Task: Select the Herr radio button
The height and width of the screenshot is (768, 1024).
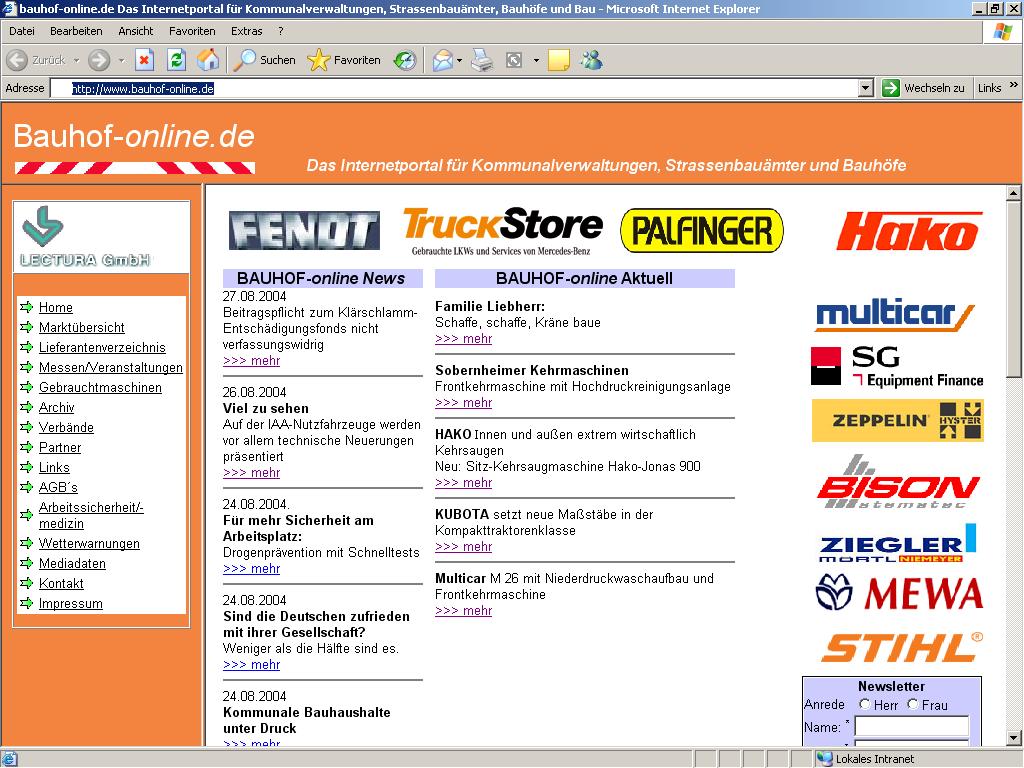Action: (x=865, y=704)
